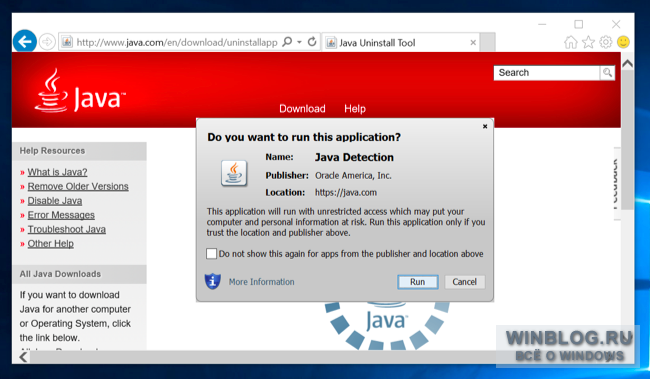Open the Troubleshoot Java link
The height and width of the screenshot is (379, 650).
tap(66, 229)
